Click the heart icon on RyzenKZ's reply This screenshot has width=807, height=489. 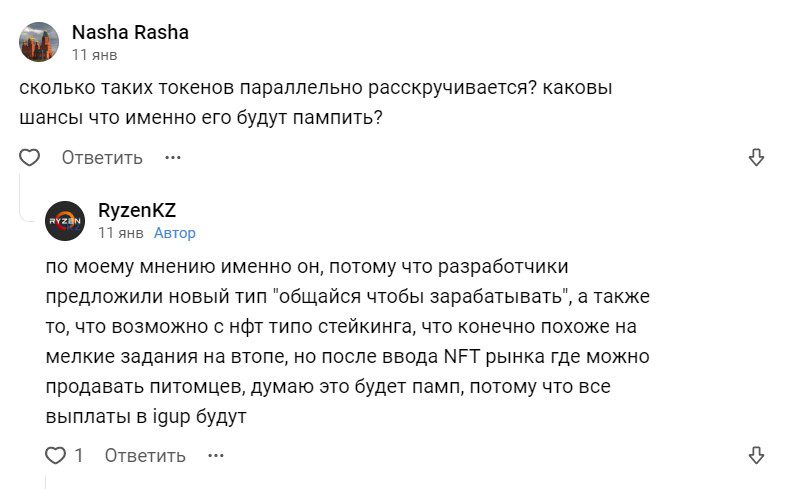point(56,456)
